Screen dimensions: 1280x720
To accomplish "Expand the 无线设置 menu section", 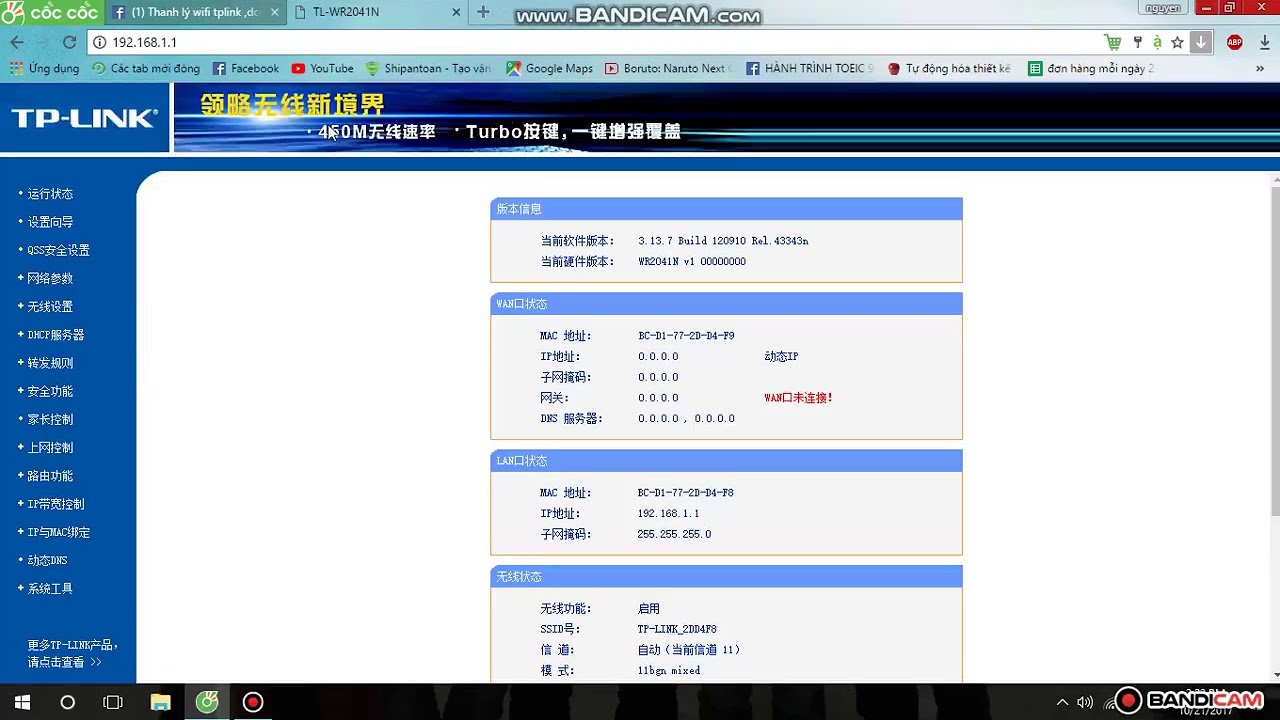I will point(50,306).
